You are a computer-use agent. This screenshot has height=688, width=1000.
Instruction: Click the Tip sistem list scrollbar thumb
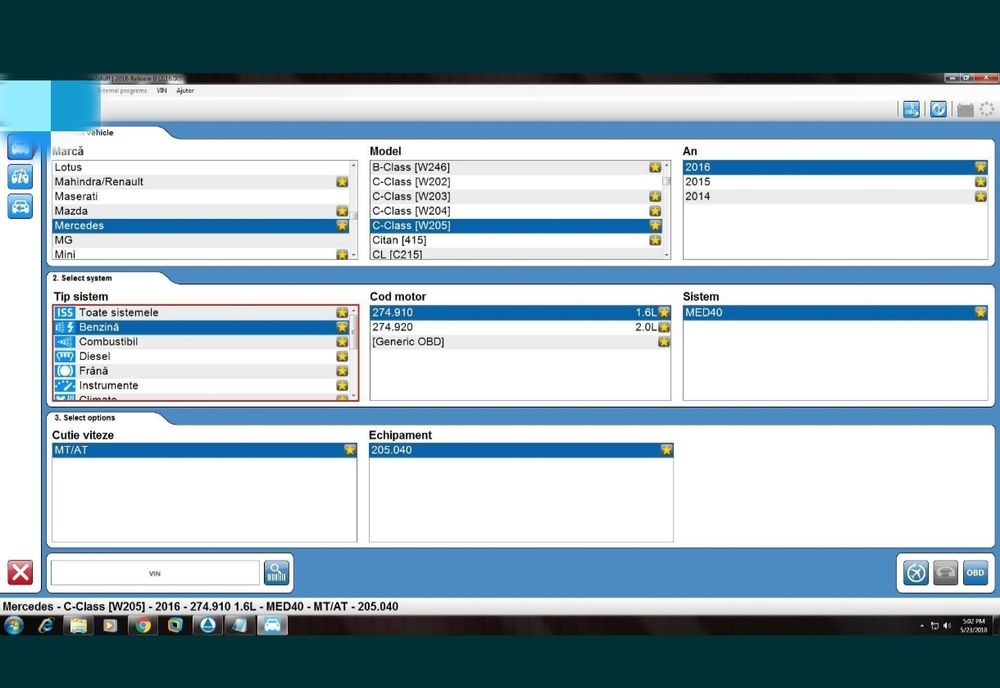pos(354,332)
